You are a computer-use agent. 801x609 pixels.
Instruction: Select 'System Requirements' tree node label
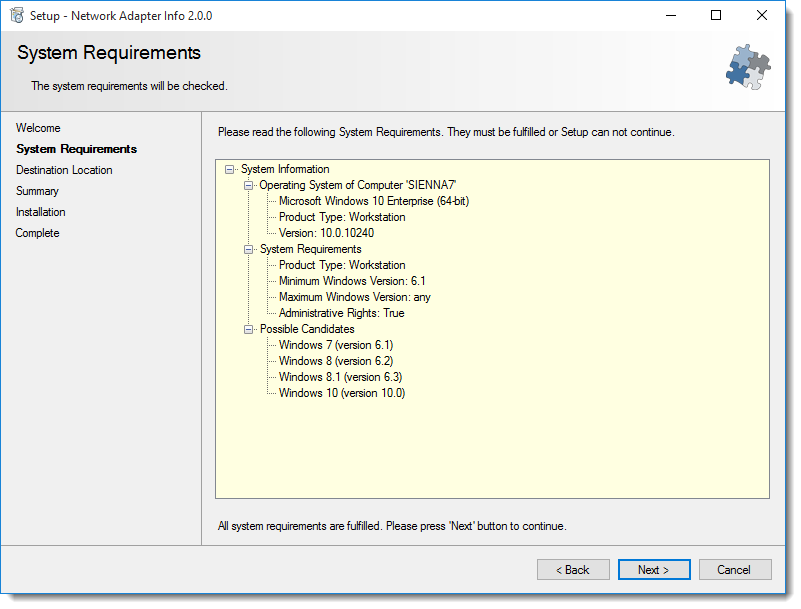[x=311, y=249]
